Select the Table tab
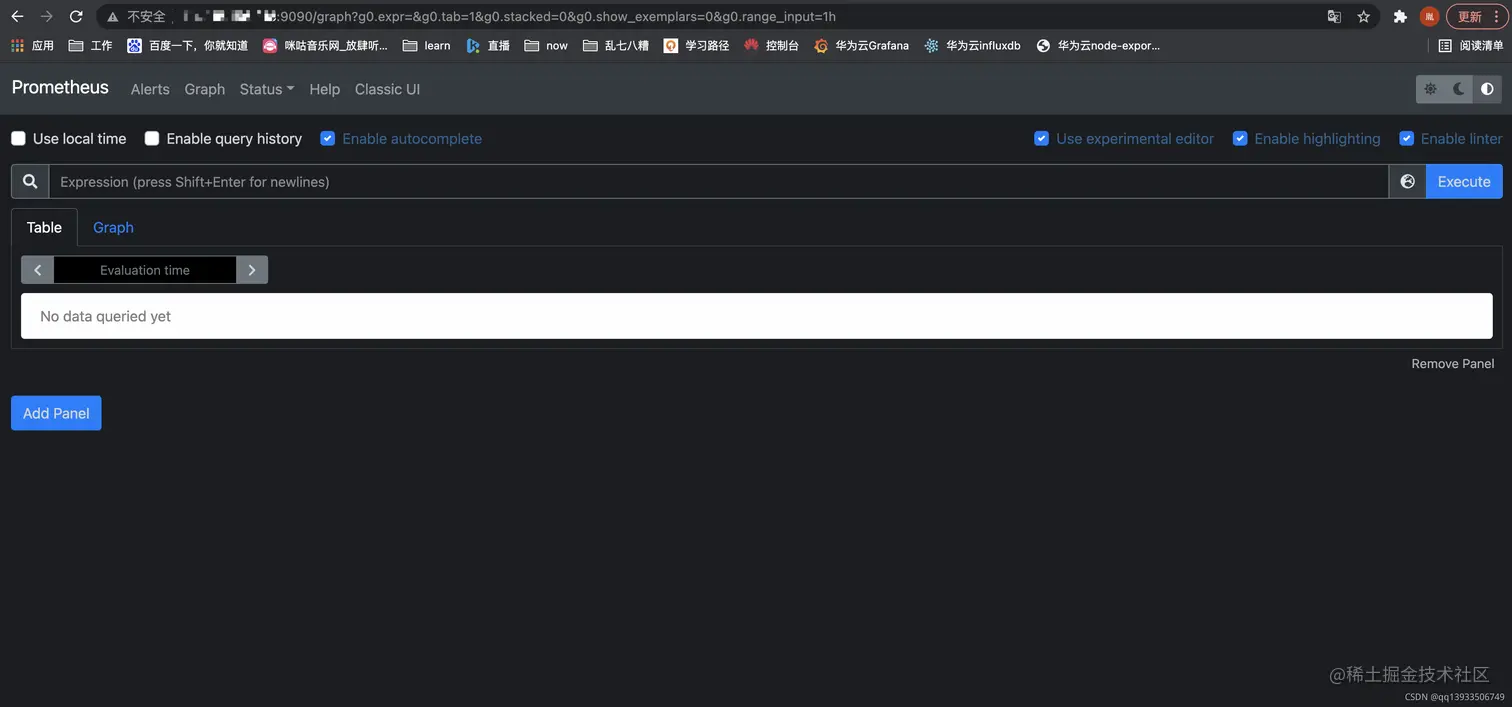Image resolution: width=1512 pixels, height=707 pixels. (x=44, y=227)
